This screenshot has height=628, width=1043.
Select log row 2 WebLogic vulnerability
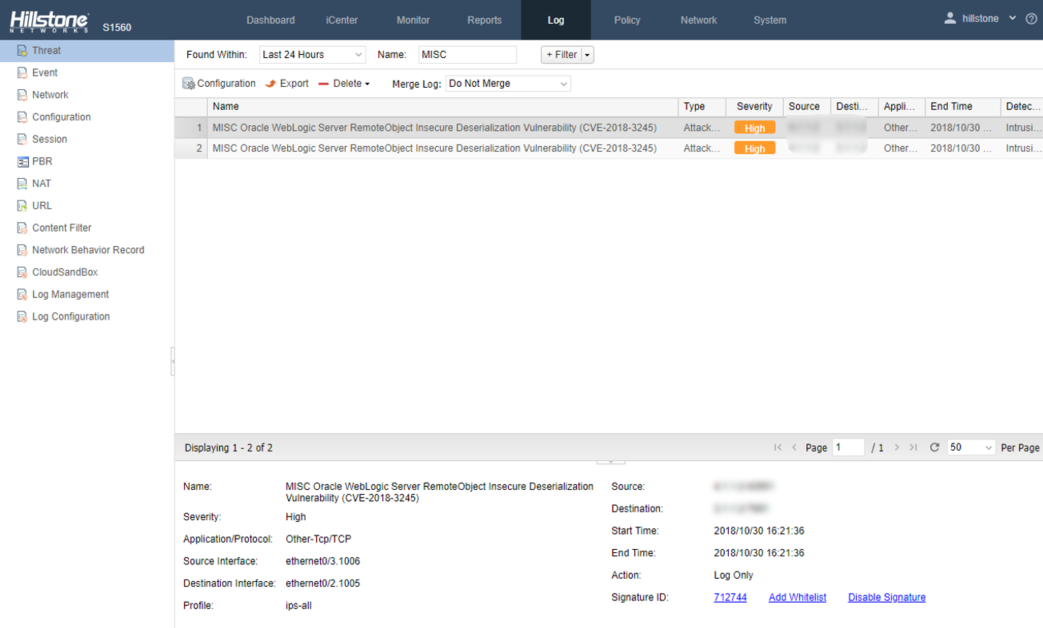(609, 148)
